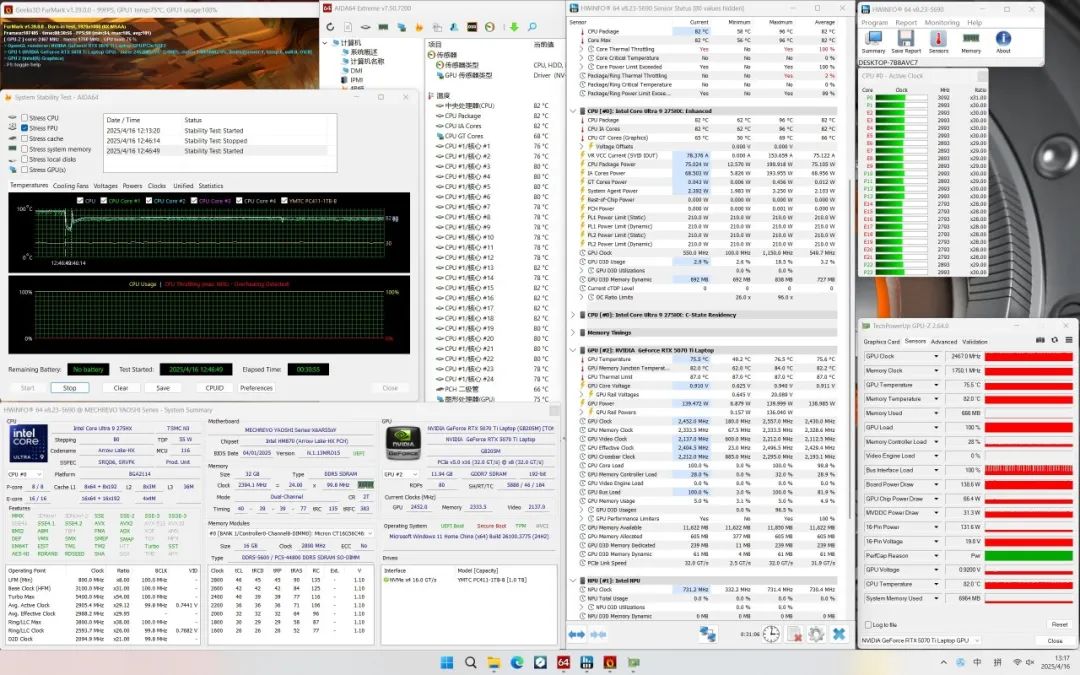
Task: Click GPU Load red graph bar in GPU-Z
Action: point(1028,428)
